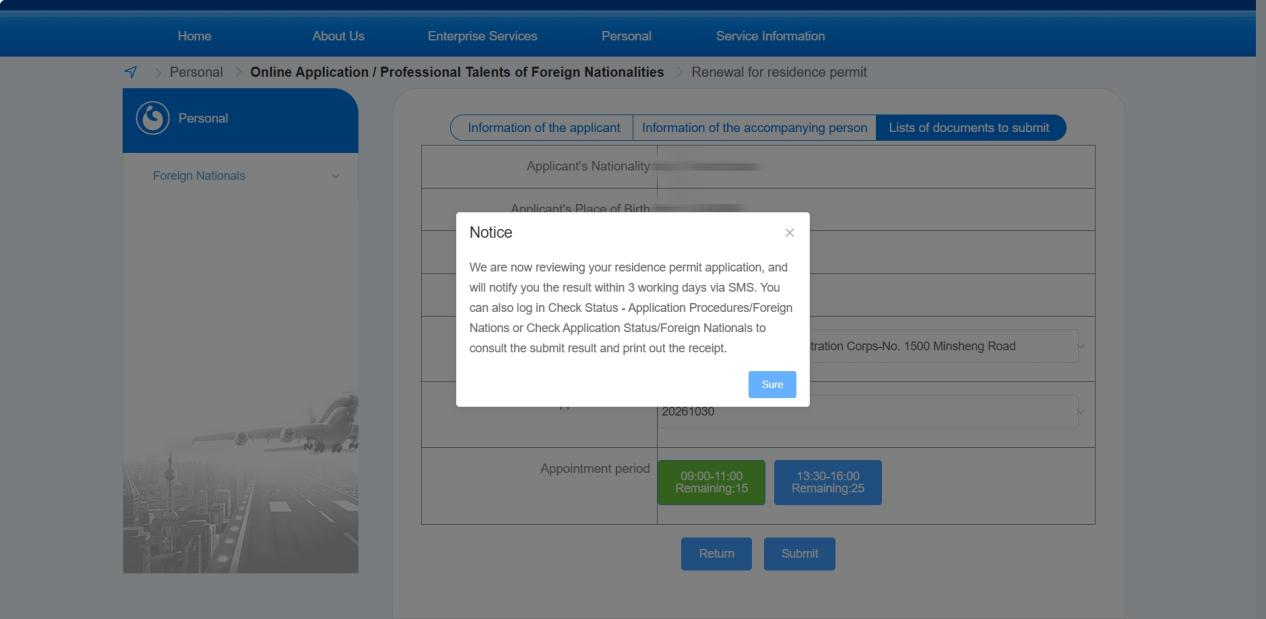Viewport: 1266px width, 619px height.
Task: Click the Applicant's Nationality label
Action: (x=588, y=166)
